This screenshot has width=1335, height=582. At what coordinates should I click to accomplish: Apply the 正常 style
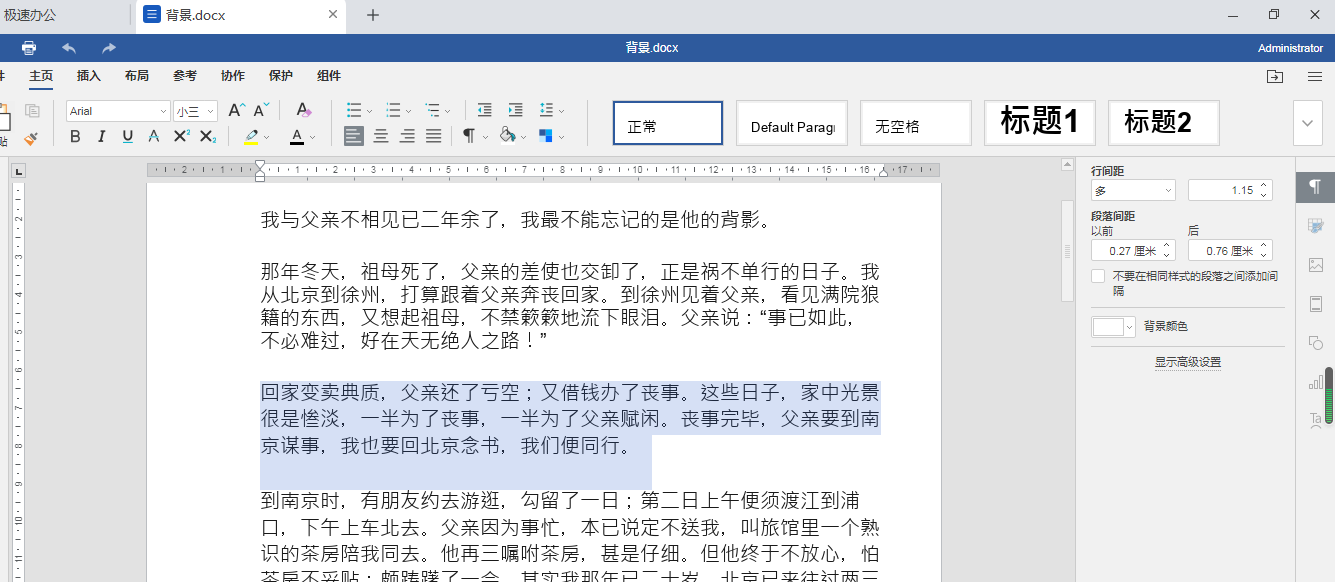[x=668, y=123]
